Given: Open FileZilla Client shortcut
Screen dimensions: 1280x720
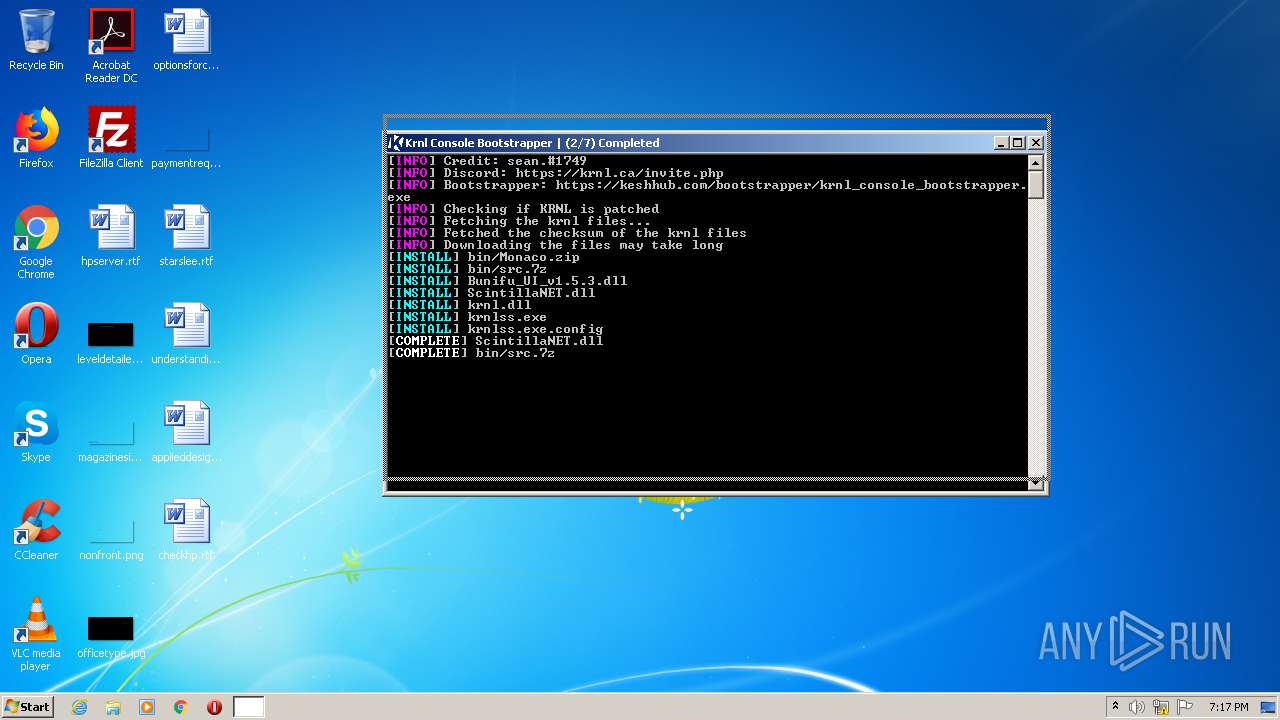Looking at the screenshot, I should [x=111, y=138].
